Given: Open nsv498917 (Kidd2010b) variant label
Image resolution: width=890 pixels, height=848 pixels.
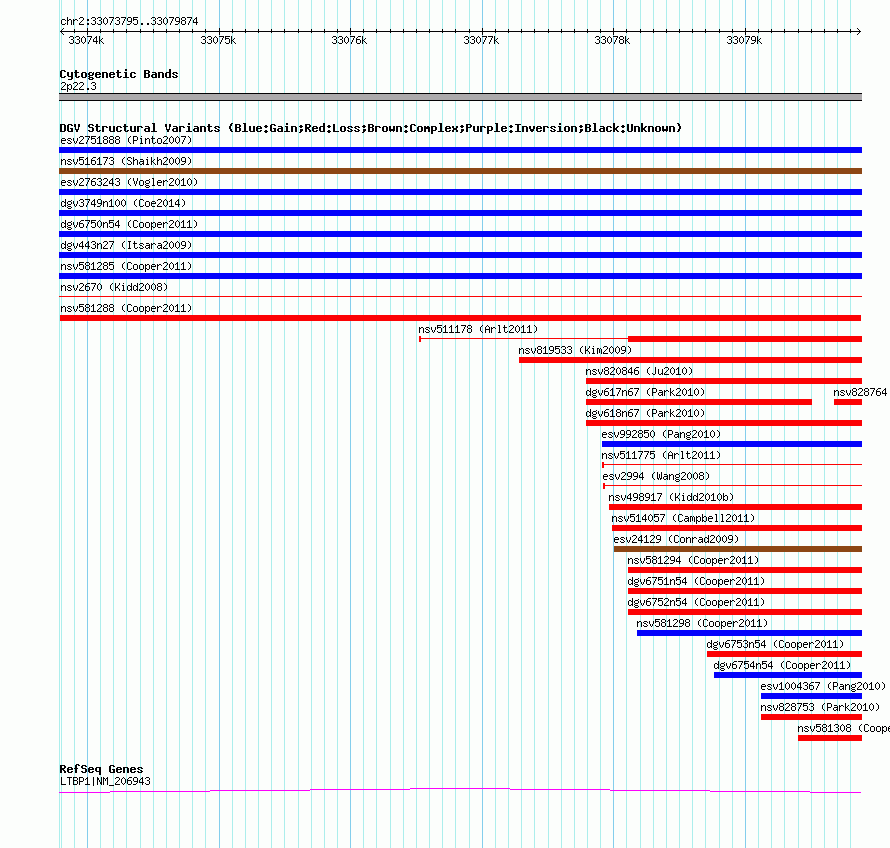Looking at the screenshot, I should [671, 497].
